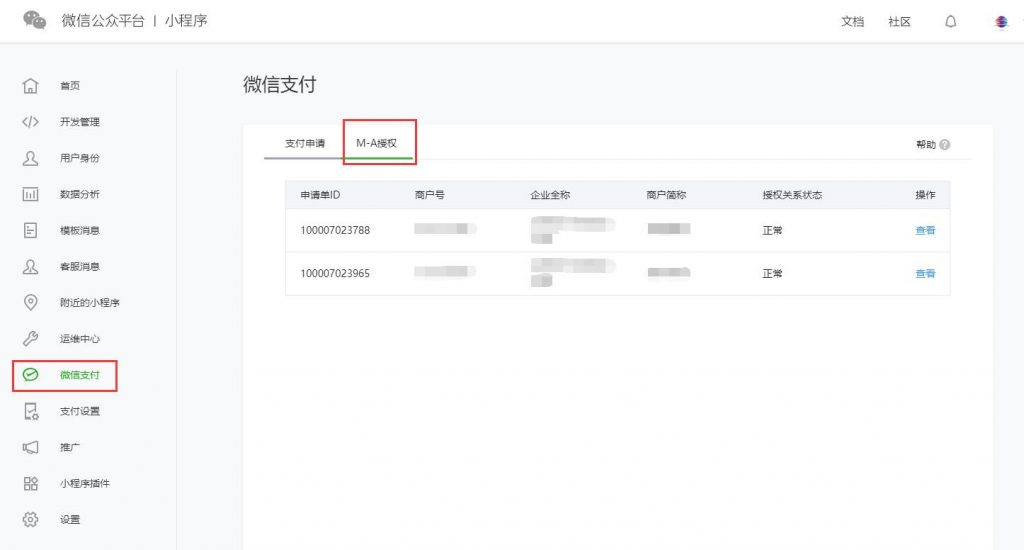Click the 微信公众平台 title in the header
The image size is (1024, 550).
pos(103,20)
